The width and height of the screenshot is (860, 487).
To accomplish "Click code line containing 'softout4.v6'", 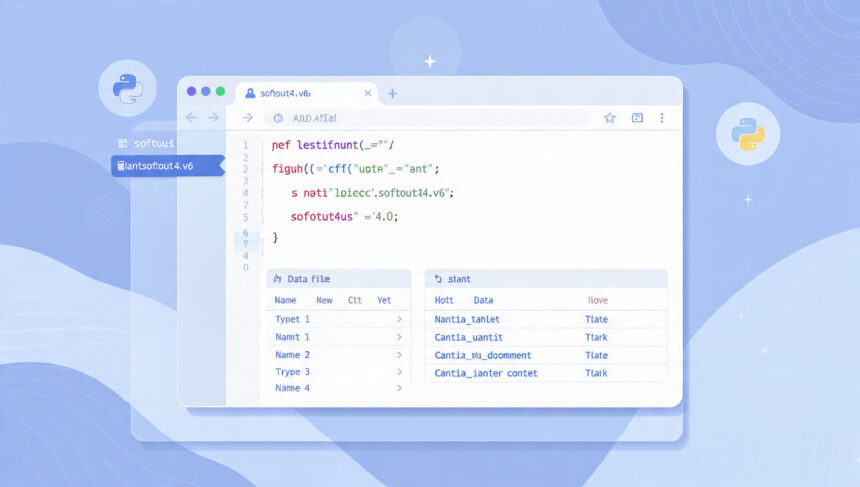I will pos(372,193).
